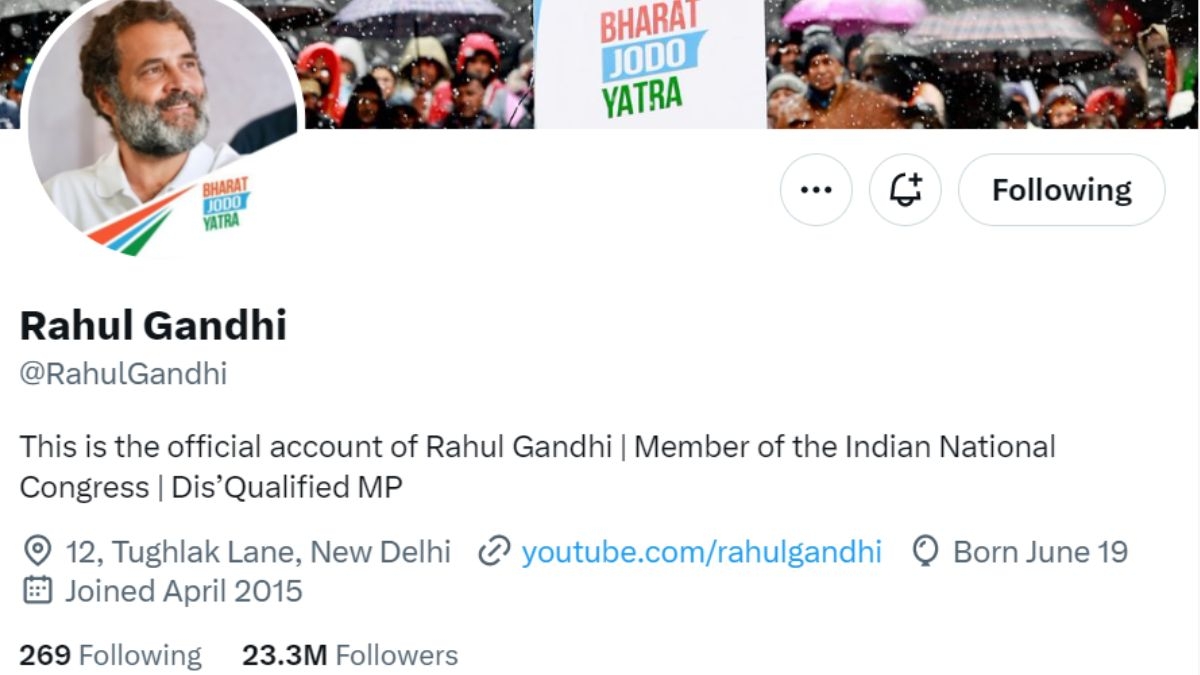View the 23.3M Followers list
Image resolution: width=1200 pixels, height=675 pixels.
click(x=350, y=655)
